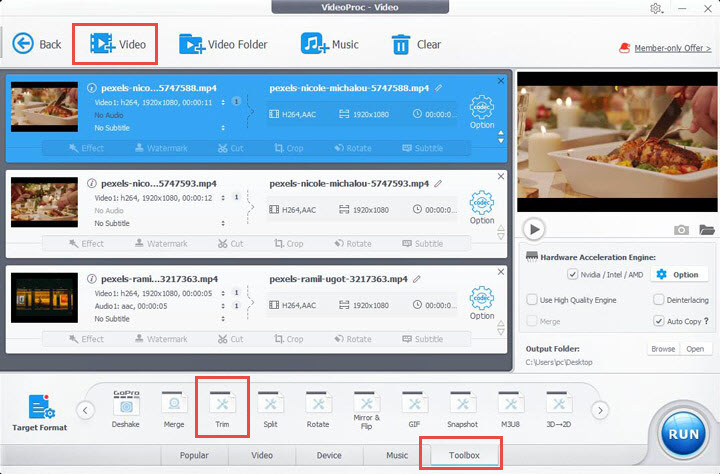Viewport: 720px width, 474px height.
Task: Remove pexels-nico...5747588.mp4 from the list
Action: (x=501, y=81)
